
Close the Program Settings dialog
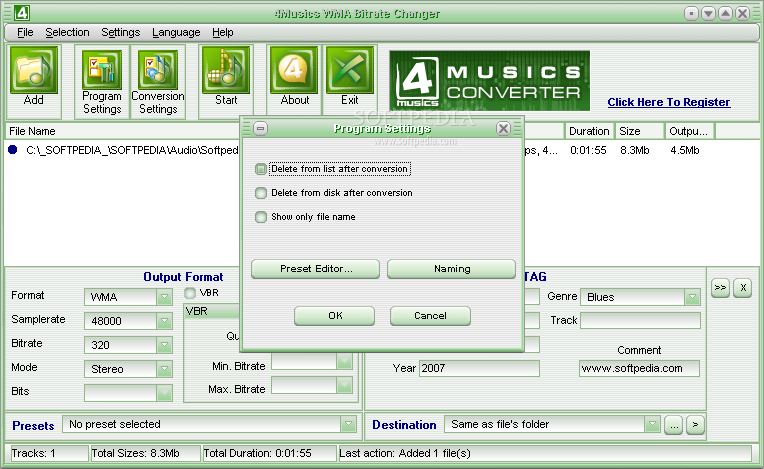point(503,129)
